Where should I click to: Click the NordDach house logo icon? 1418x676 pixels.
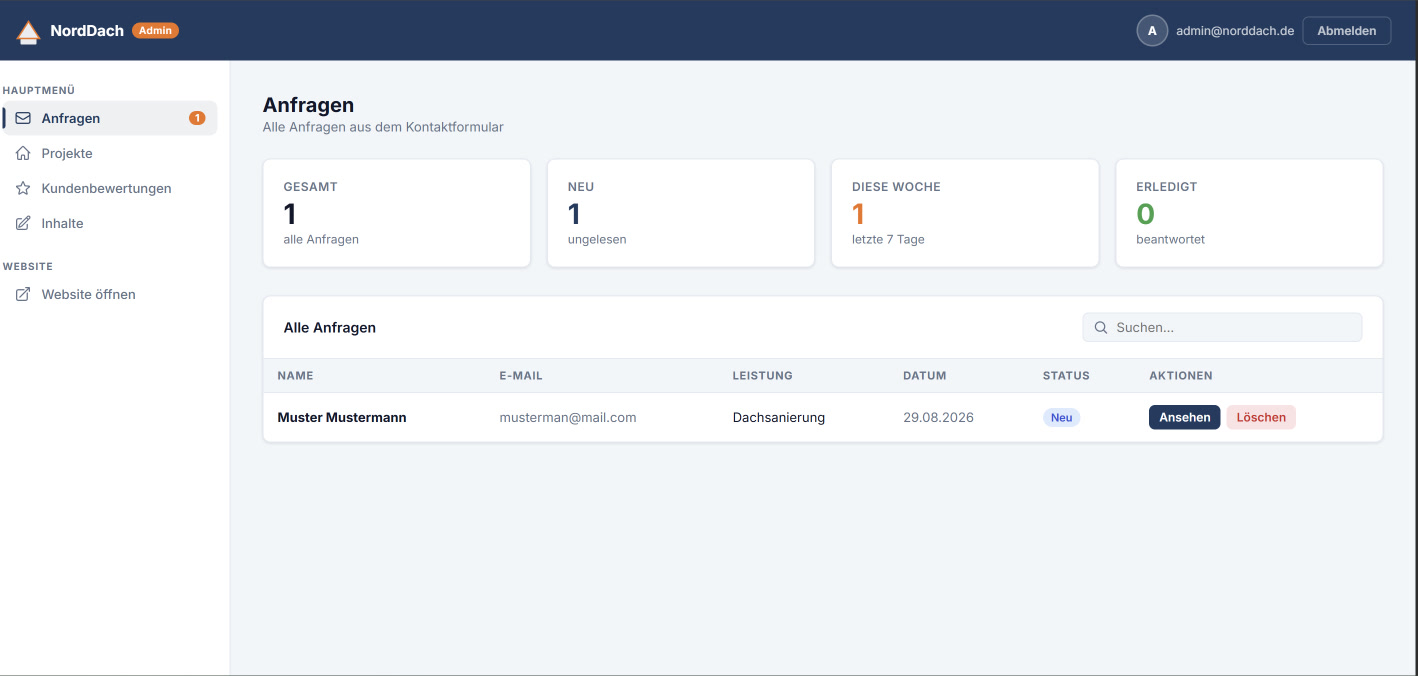point(29,32)
